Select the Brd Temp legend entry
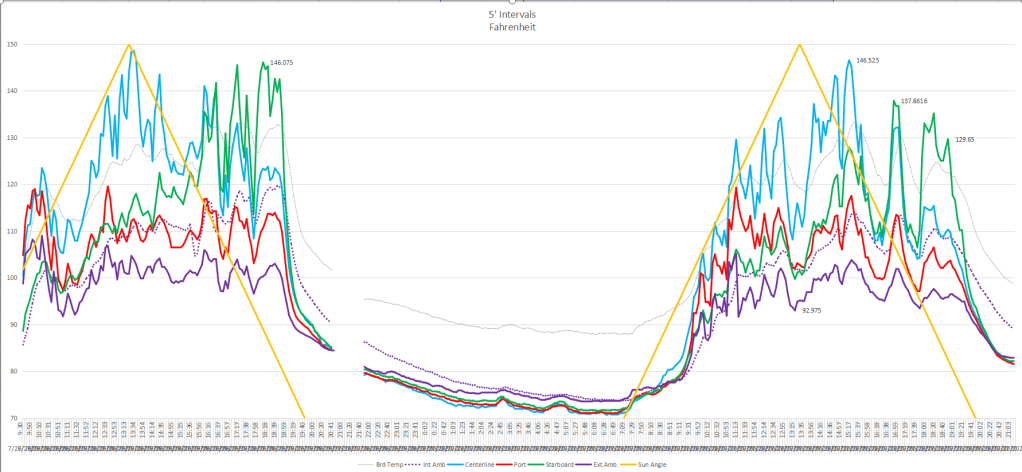The width and height of the screenshot is (1022, 472). pyautogui.click(x=387, y=465)
